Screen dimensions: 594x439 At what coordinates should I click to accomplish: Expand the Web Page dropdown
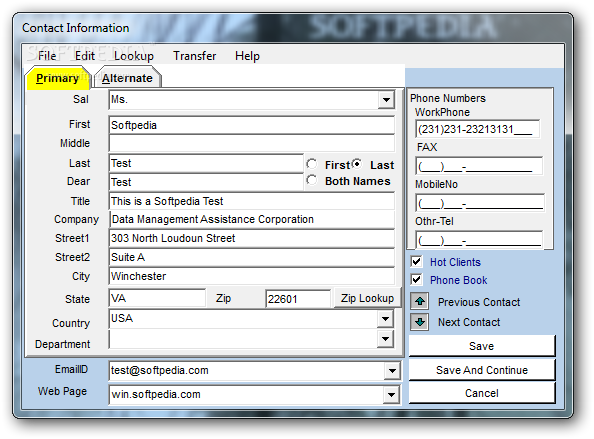tap(392, 395)
